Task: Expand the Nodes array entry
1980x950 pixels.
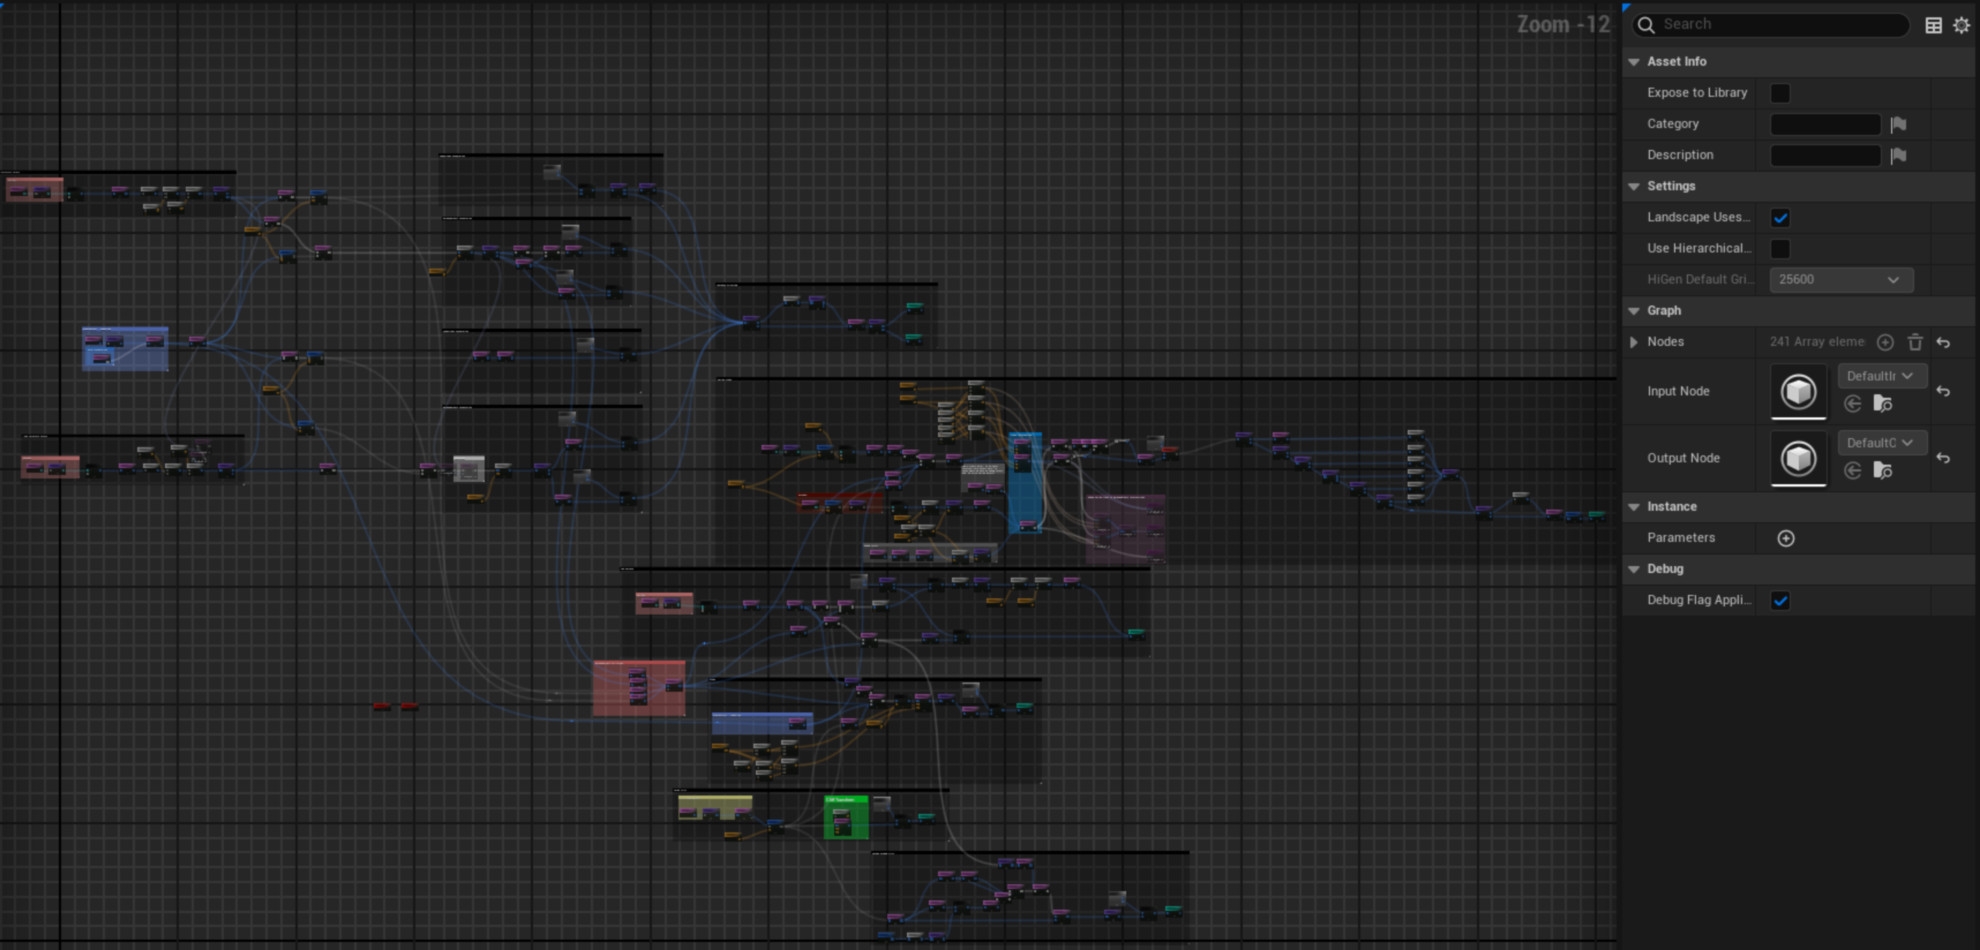Action: coord(1634,342)
